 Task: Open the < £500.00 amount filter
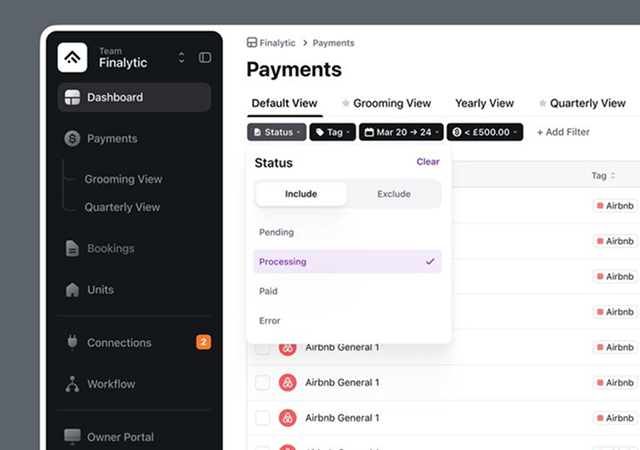(x=484, y=132)
